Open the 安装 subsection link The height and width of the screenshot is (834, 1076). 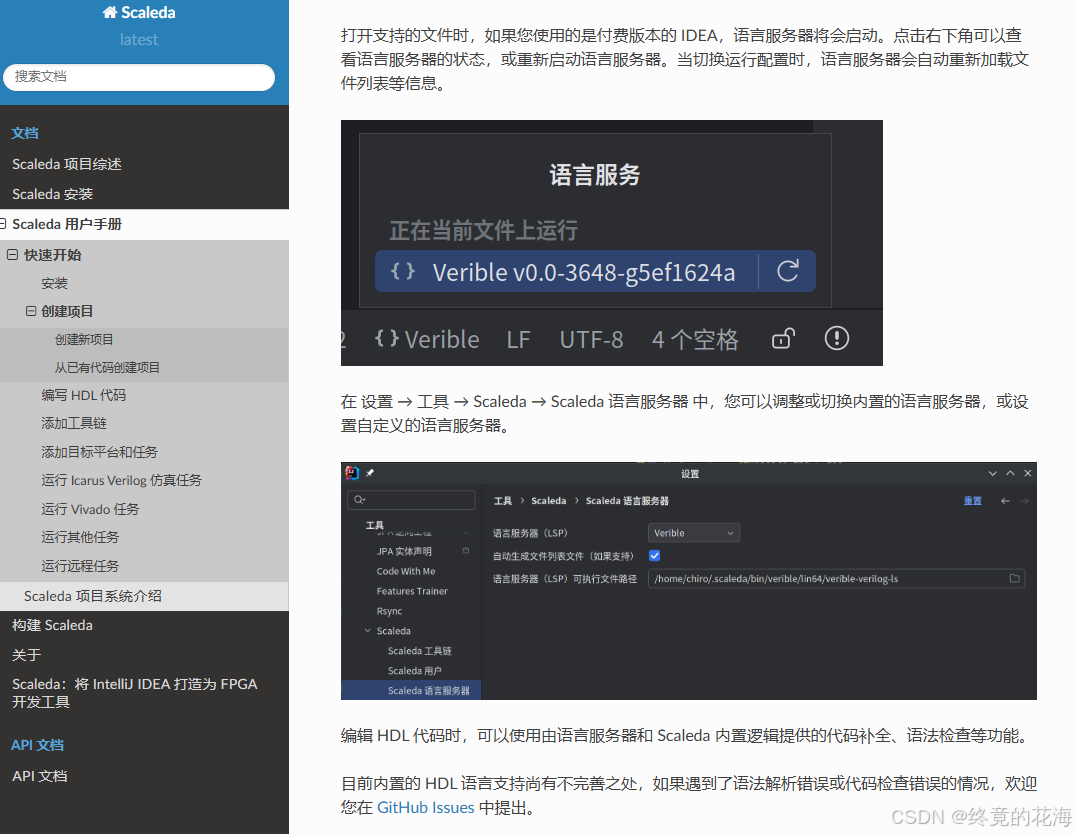(x=54, y=283)
